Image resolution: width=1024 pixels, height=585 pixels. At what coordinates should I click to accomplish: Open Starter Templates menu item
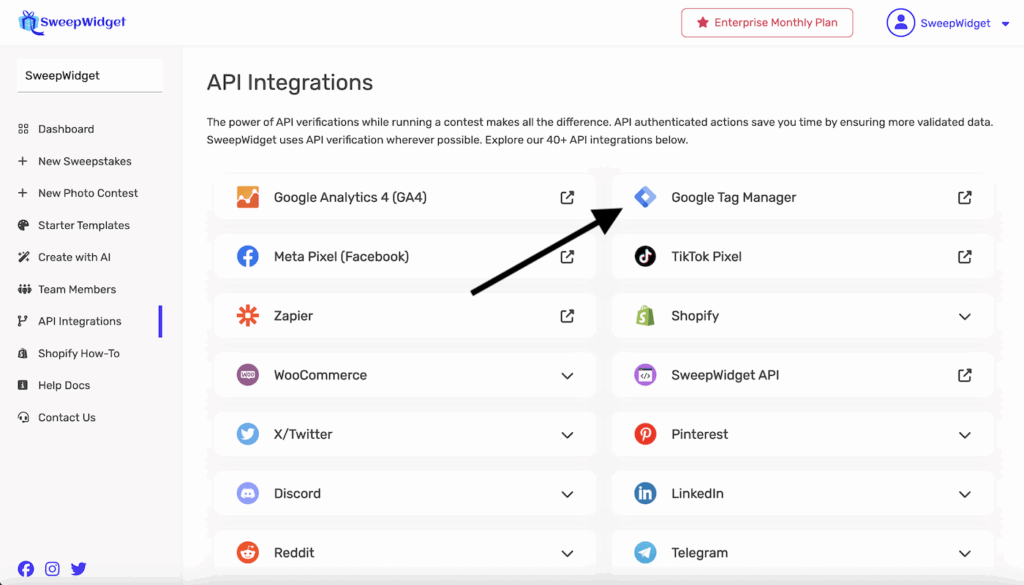[84, 225]
